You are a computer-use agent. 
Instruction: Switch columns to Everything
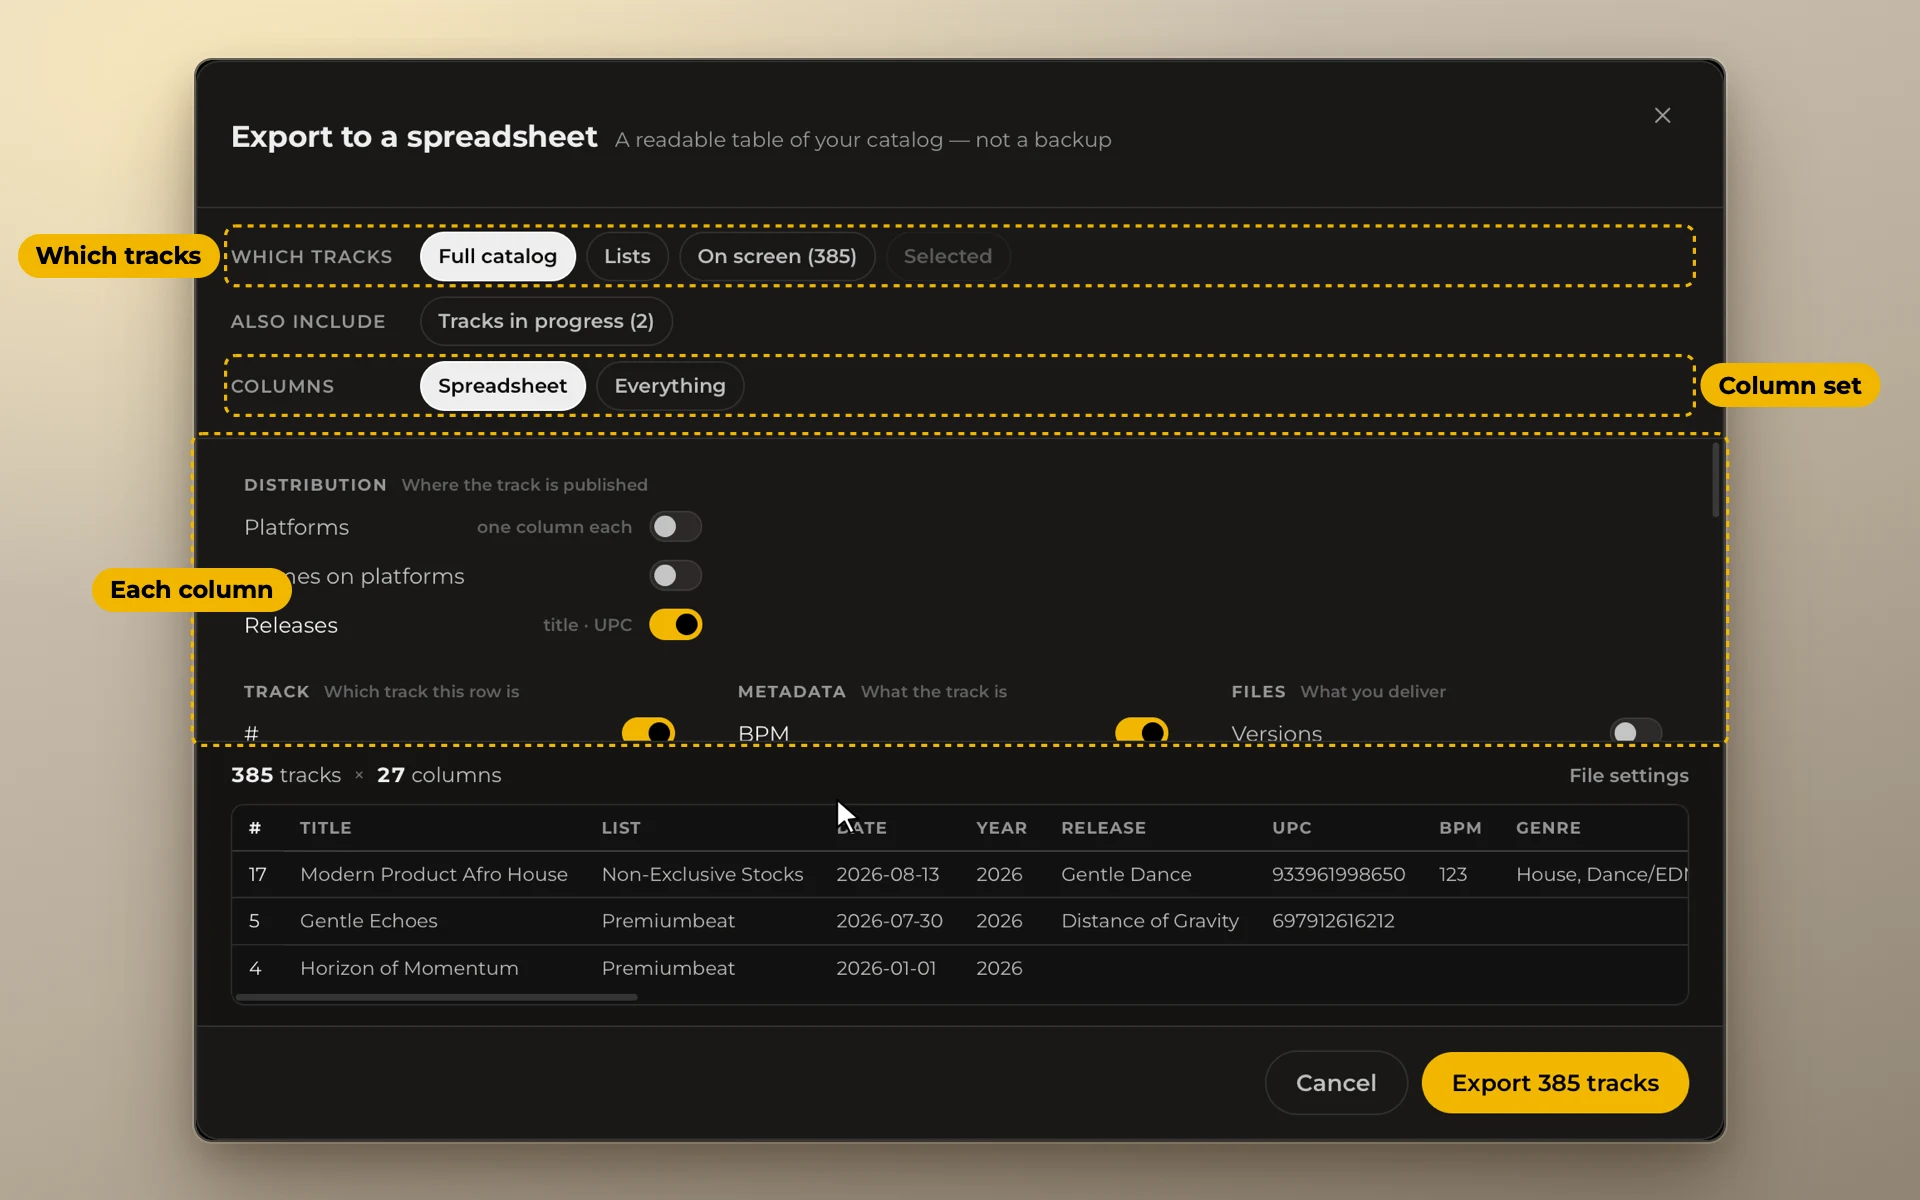[670, 386]
